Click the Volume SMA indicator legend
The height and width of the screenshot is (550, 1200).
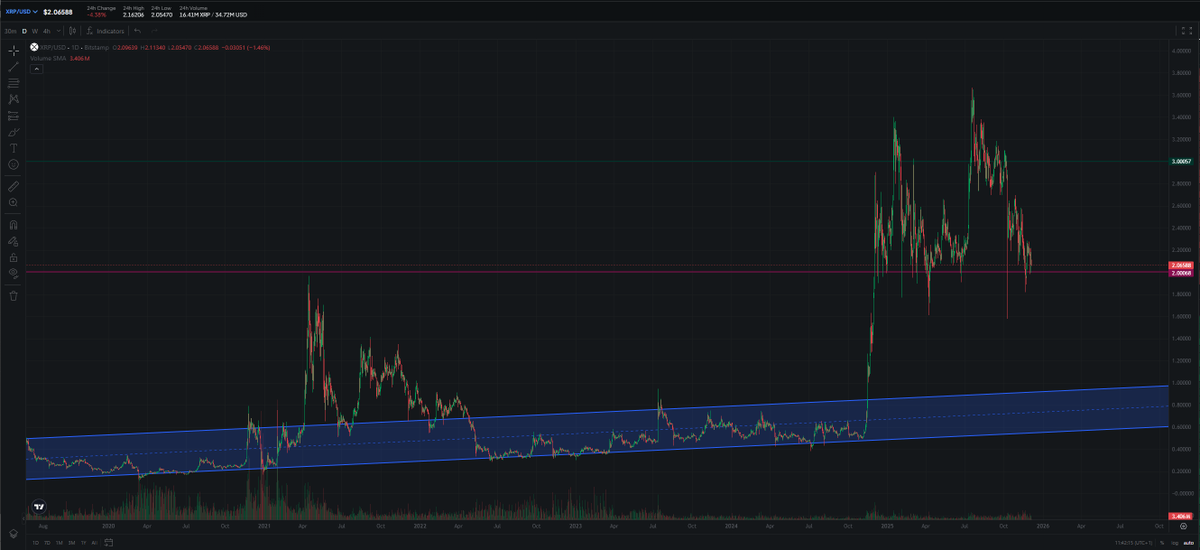point(59,59)
